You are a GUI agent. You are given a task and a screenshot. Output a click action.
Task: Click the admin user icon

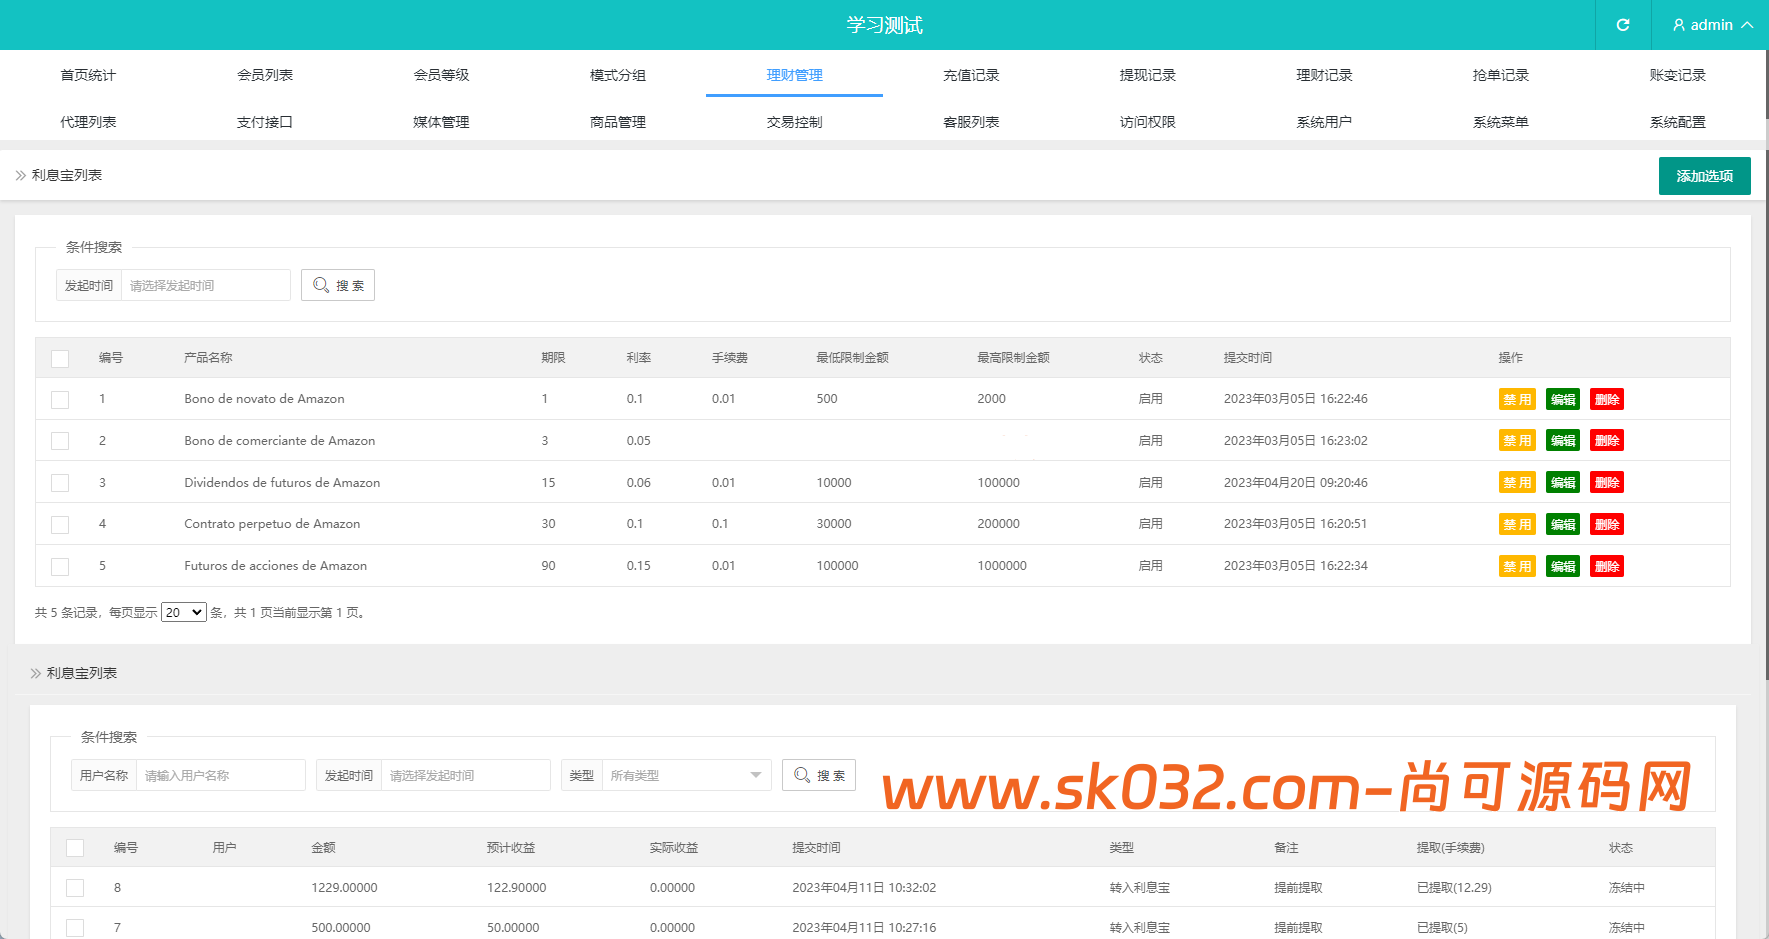(1679, 25)
